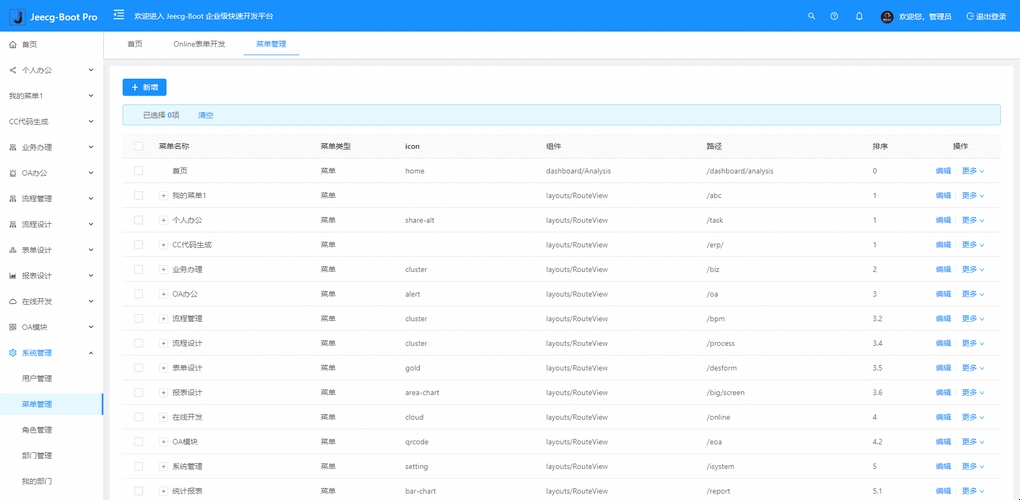Collapse the 系统管理 sidebar menu chevron

pos(91,353)
